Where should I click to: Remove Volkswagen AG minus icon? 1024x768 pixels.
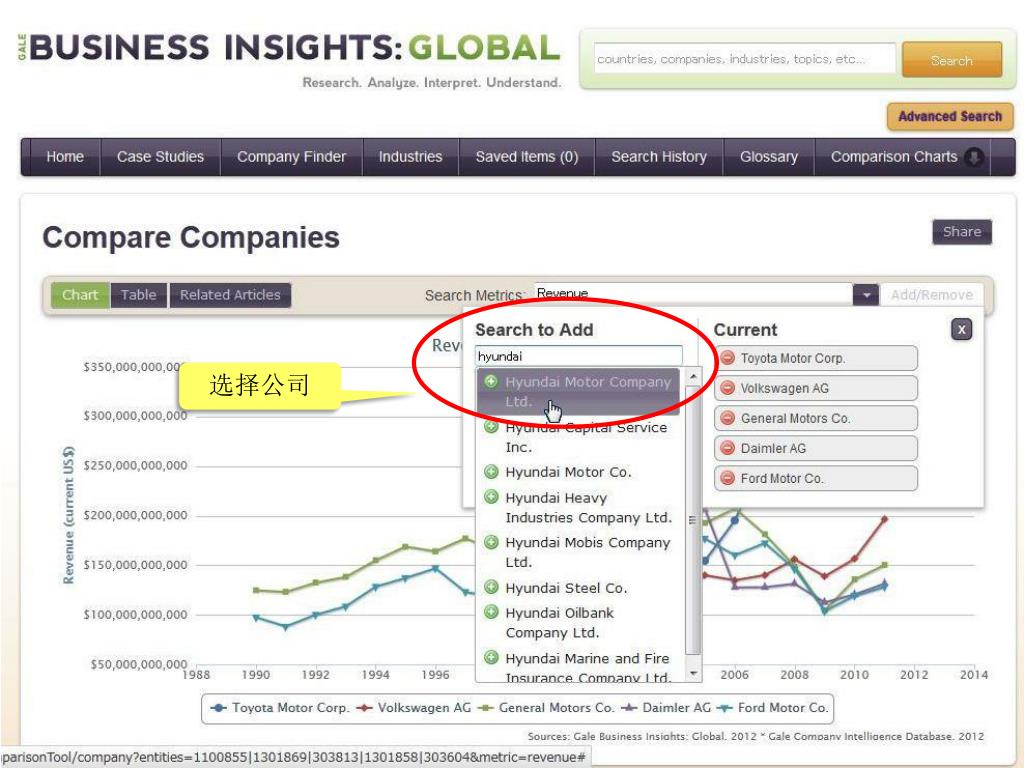coord(728,388)
